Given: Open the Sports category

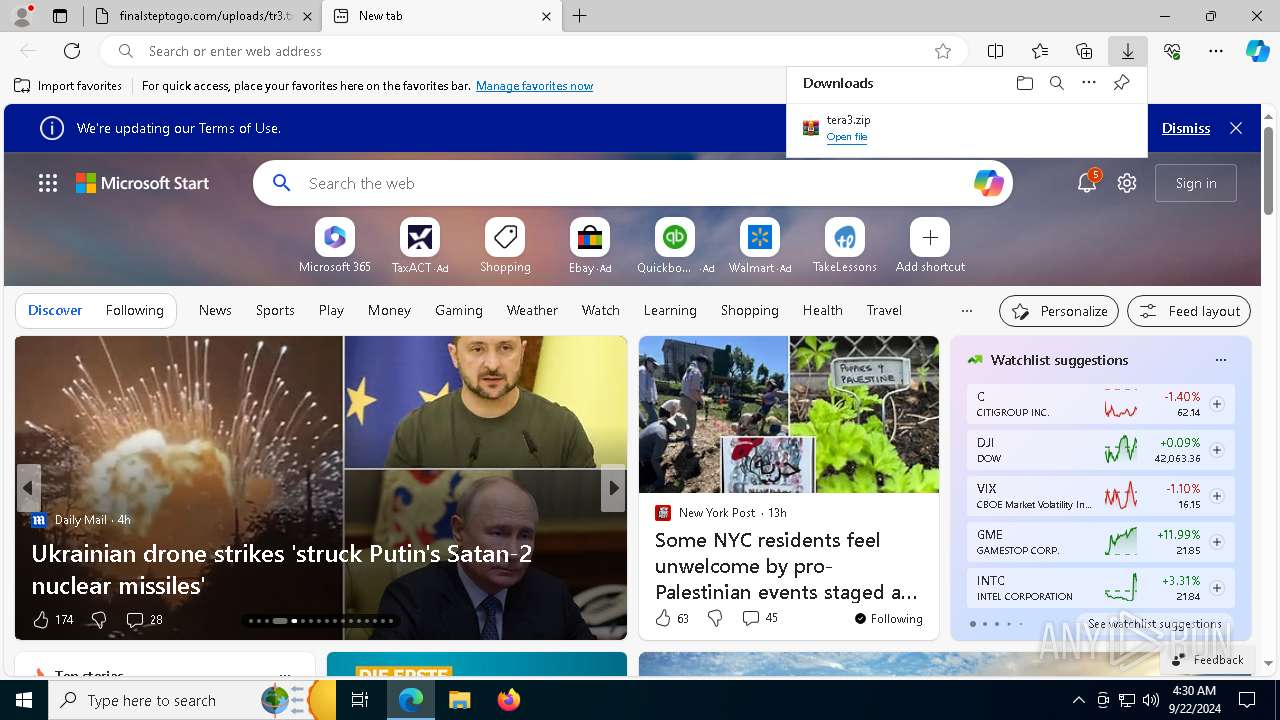Looking at the screenshot, I should tap(275, 310).
